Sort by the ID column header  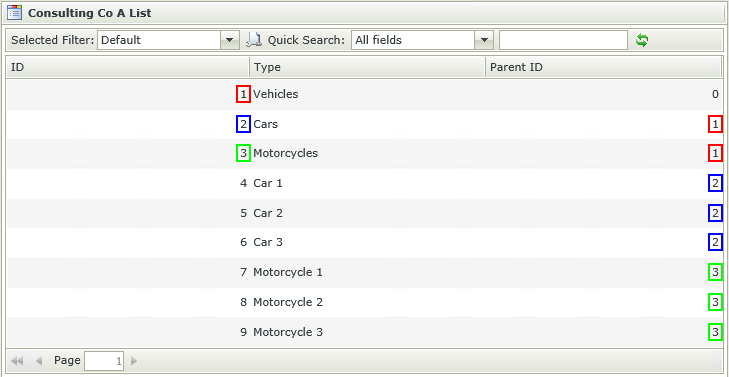point(128,67)
